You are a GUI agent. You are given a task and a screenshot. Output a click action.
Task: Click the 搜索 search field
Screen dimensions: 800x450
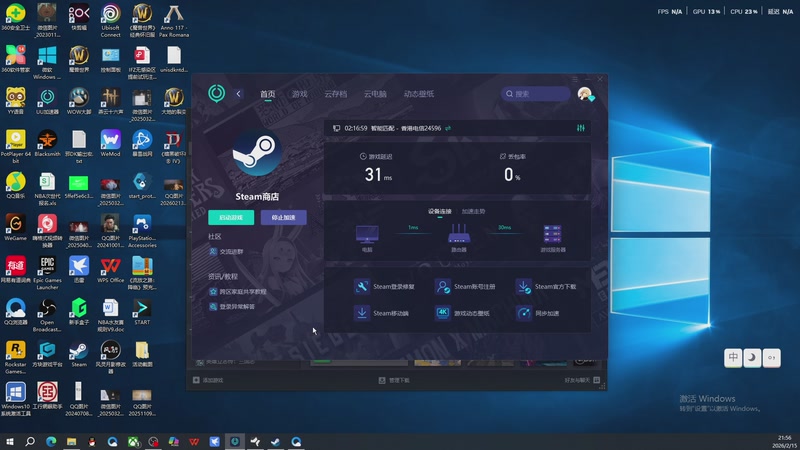pos(535,94)
